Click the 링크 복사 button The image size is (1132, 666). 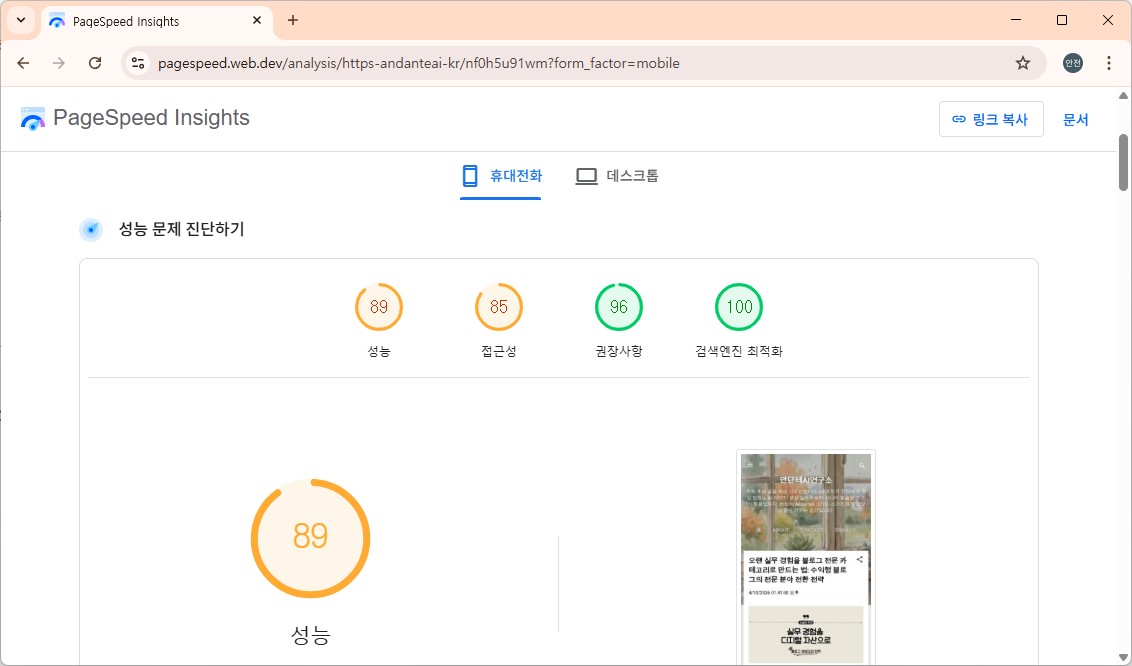(x=991, y=118)
